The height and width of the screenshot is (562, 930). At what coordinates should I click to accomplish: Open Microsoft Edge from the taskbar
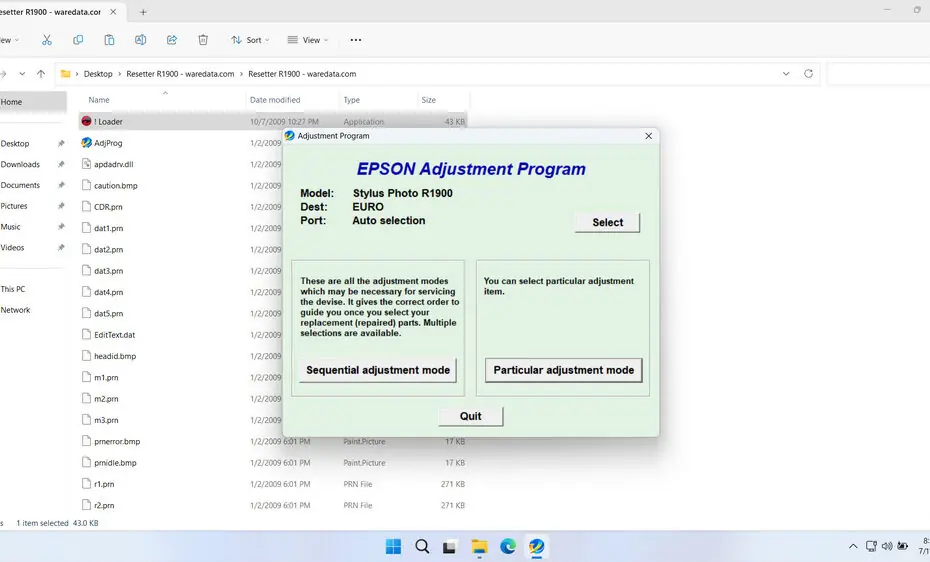pos(508,546)
